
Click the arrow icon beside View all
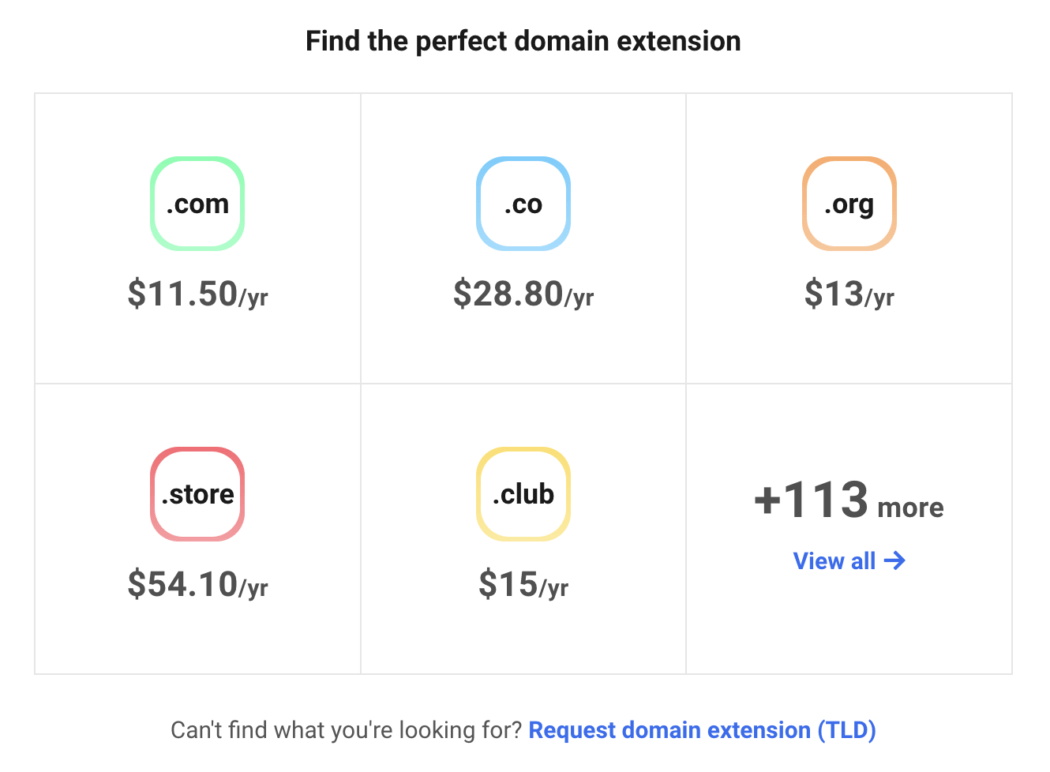895,561
